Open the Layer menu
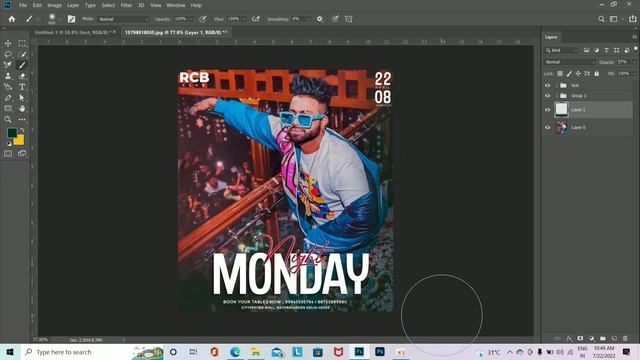640x360 pixels. (73, 5)
